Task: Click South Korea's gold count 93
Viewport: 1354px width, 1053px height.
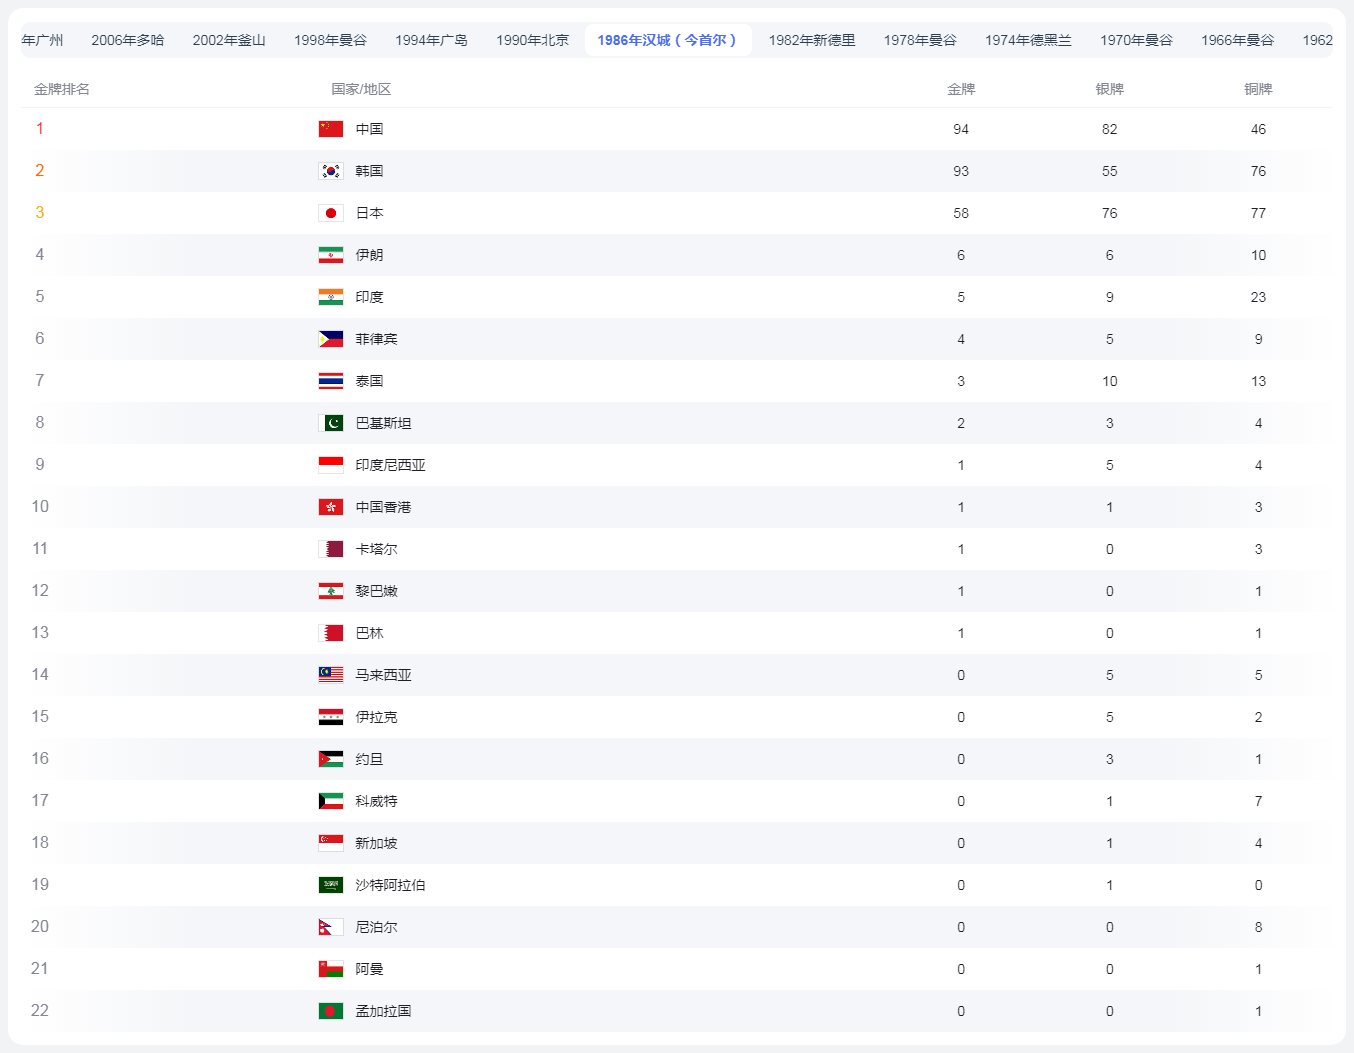Action: [961, 171]
